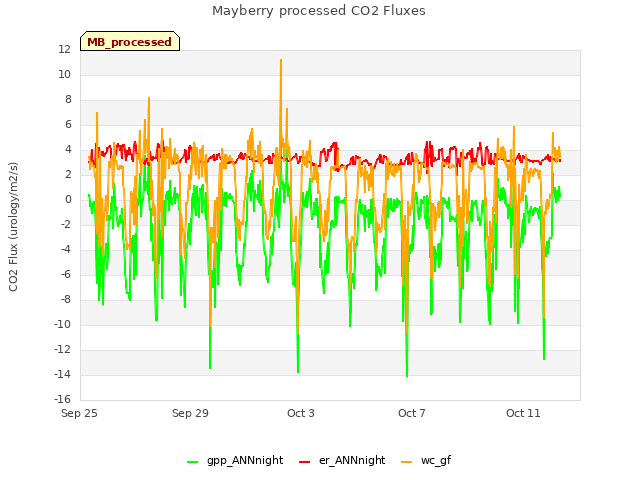Toggle the er_ANNnight legend entry

(342, 461)
